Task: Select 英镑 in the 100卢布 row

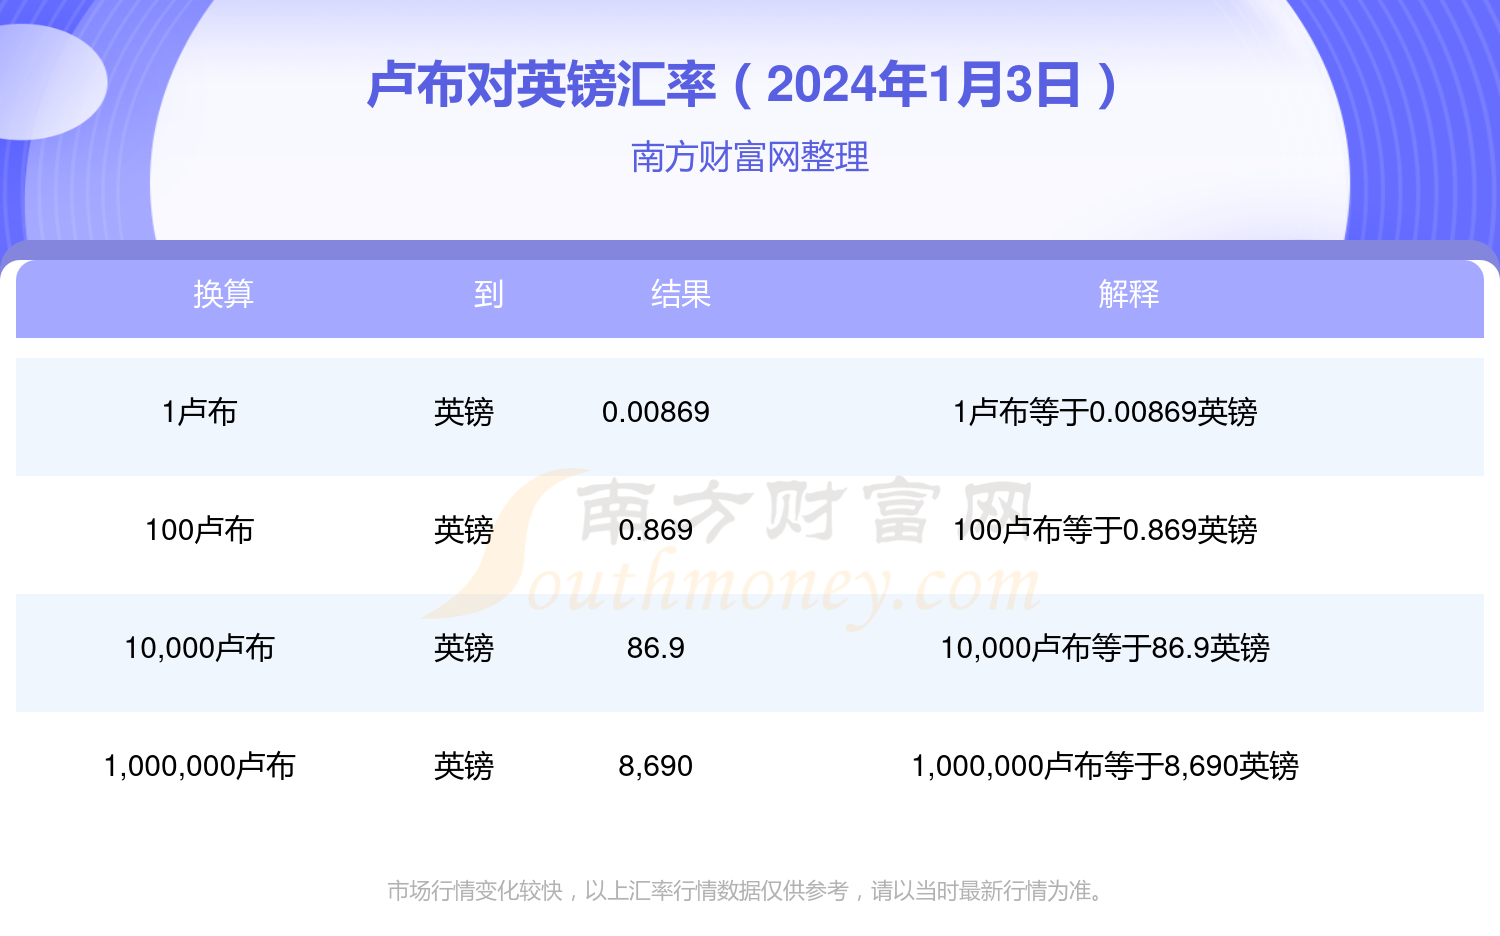Action: pos(464,530)
